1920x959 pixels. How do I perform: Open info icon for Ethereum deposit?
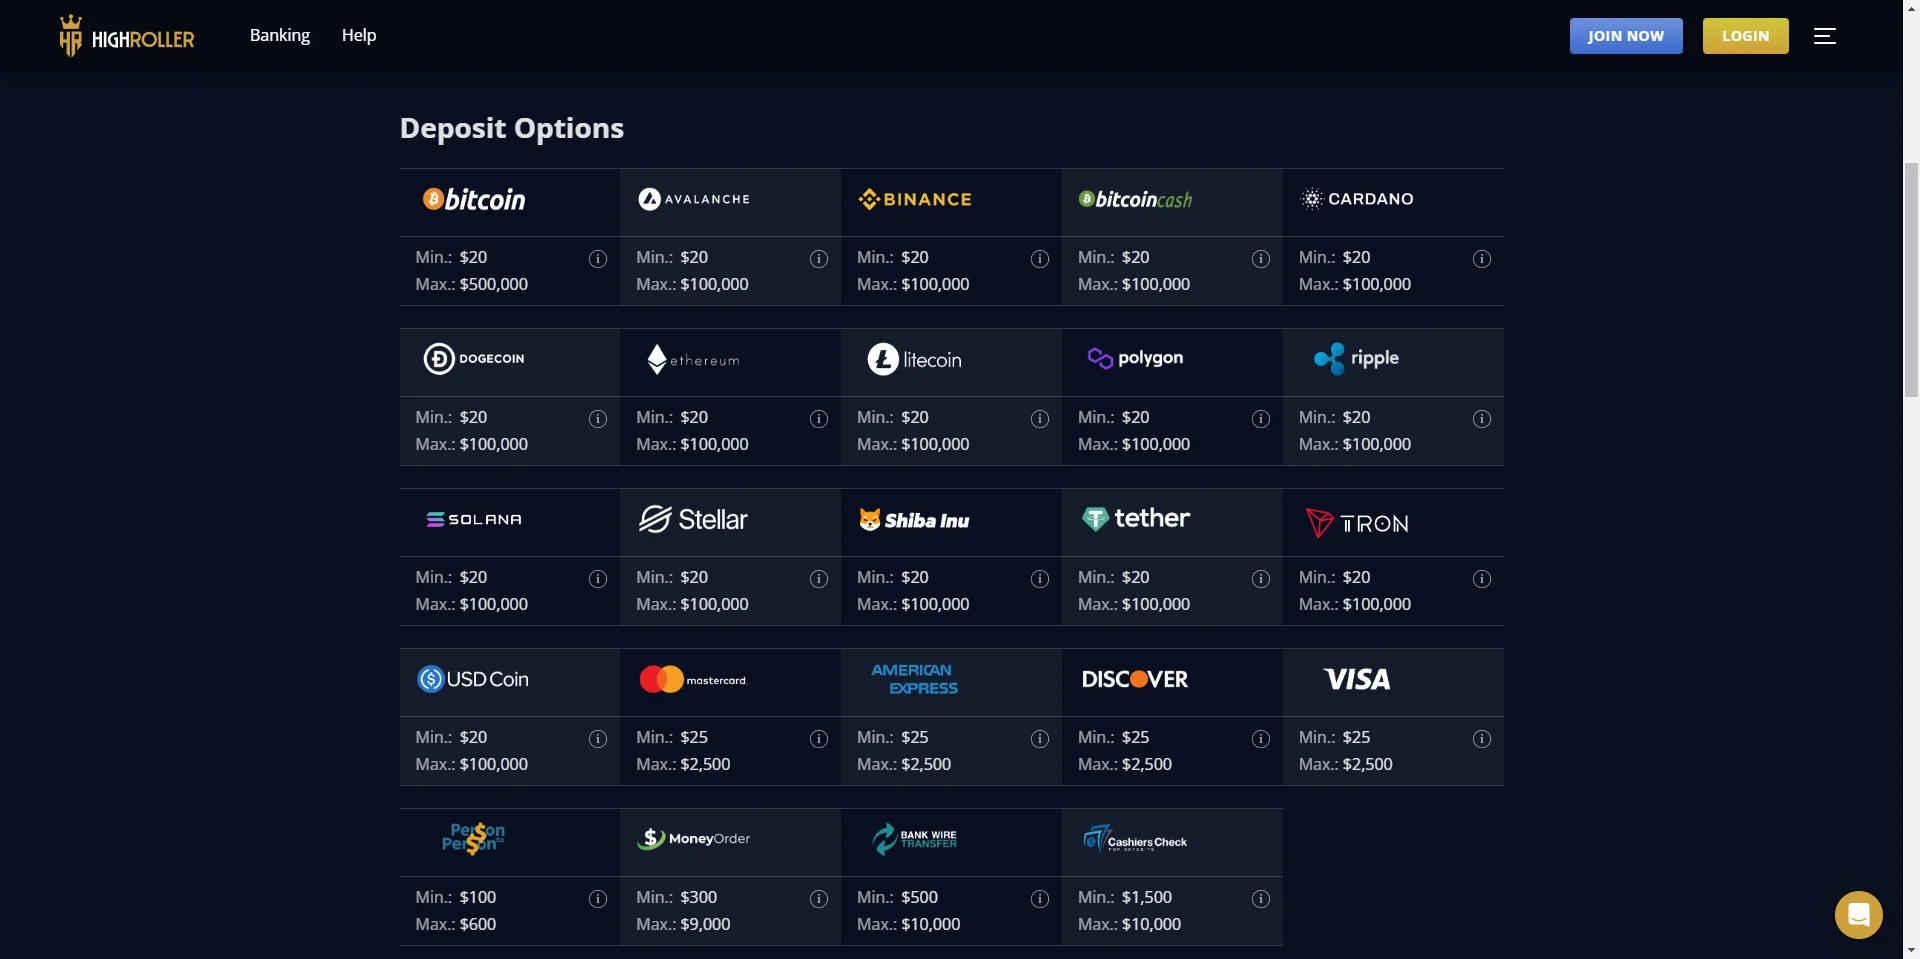(819, 419)
